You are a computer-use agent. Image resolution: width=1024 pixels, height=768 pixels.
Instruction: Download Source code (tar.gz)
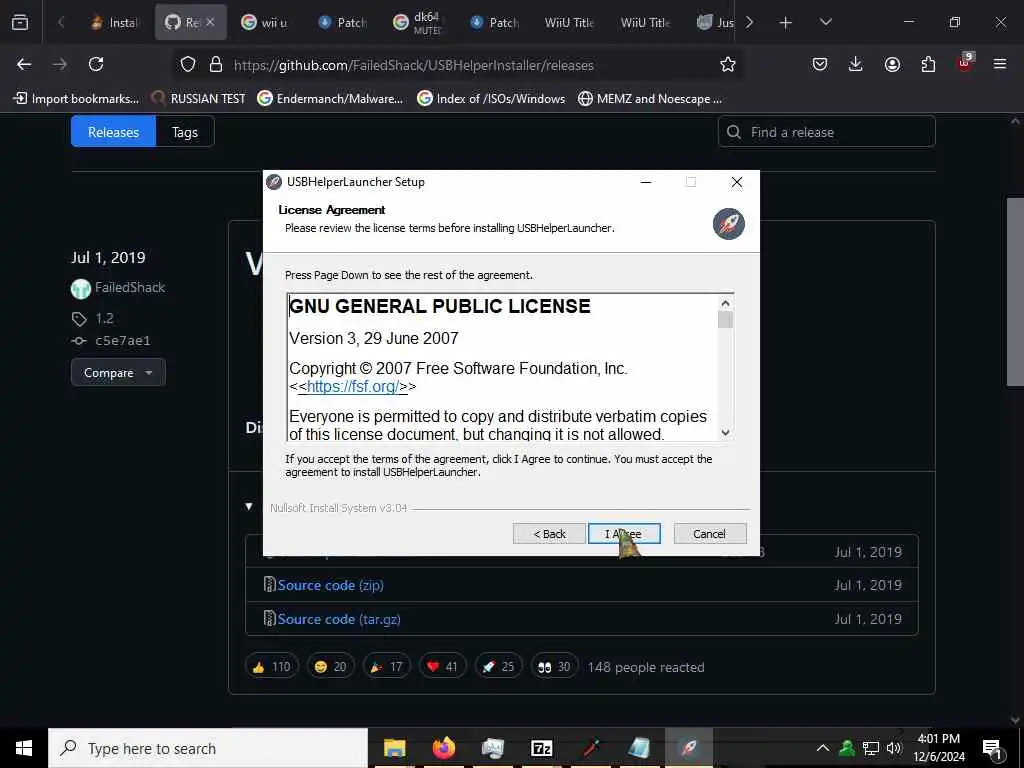pos(339,619)
